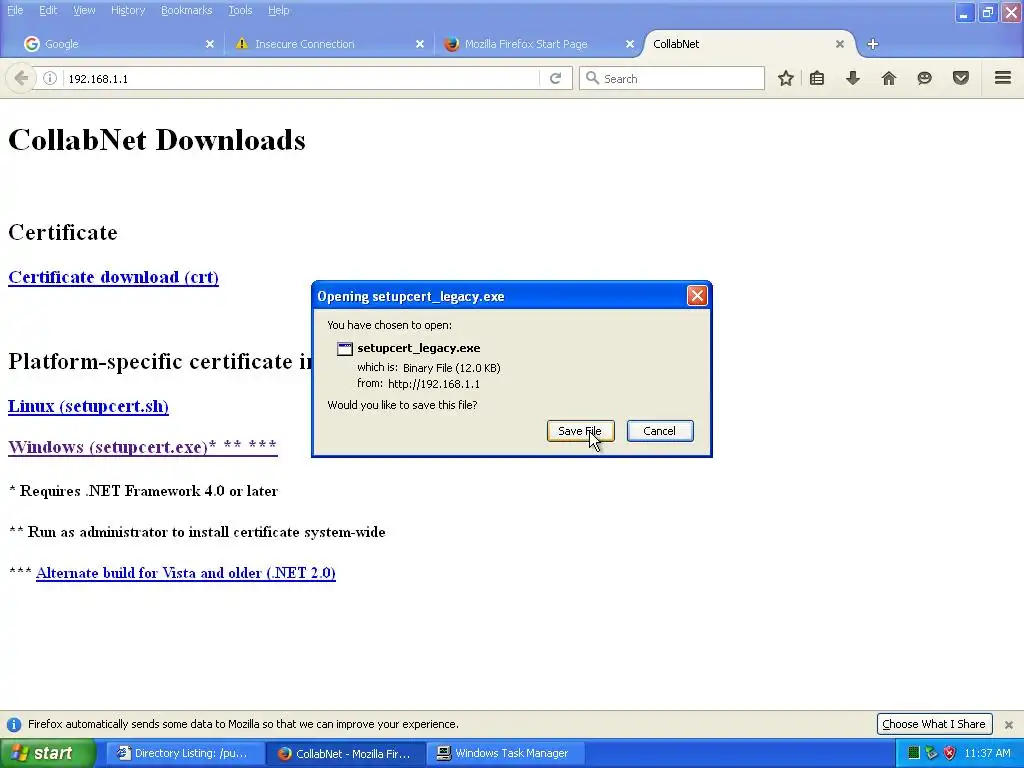Image resolution: width=1024 pixels, height=768 pixels.
Task: Close the Insecure Connection tab
Action: tap(420, 44)
